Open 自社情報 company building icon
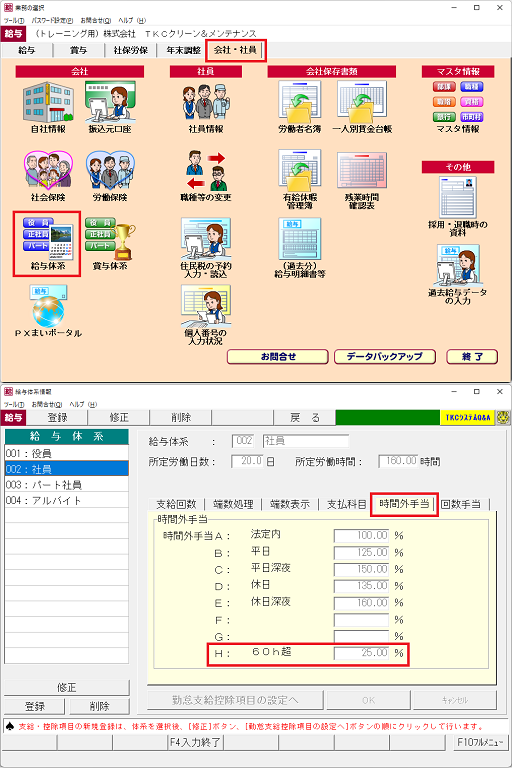 pos(48,103)
